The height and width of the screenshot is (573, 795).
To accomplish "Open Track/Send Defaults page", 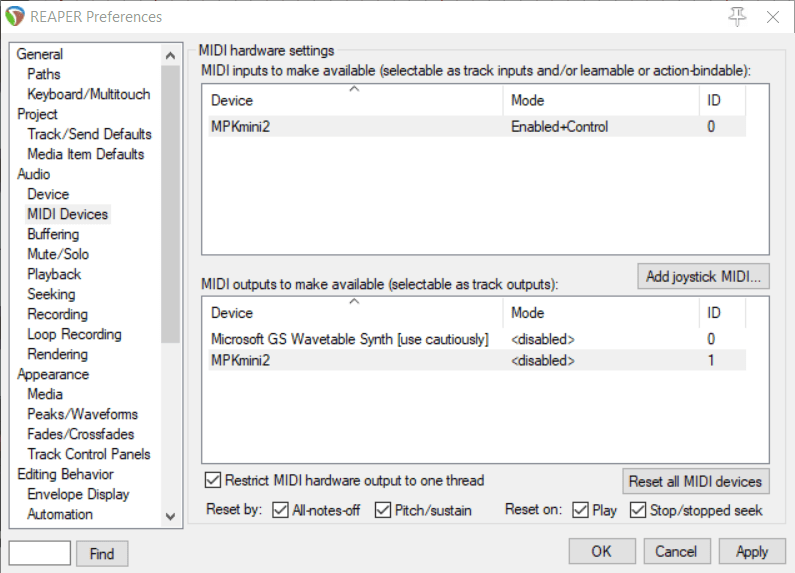I will coord(90,134).
